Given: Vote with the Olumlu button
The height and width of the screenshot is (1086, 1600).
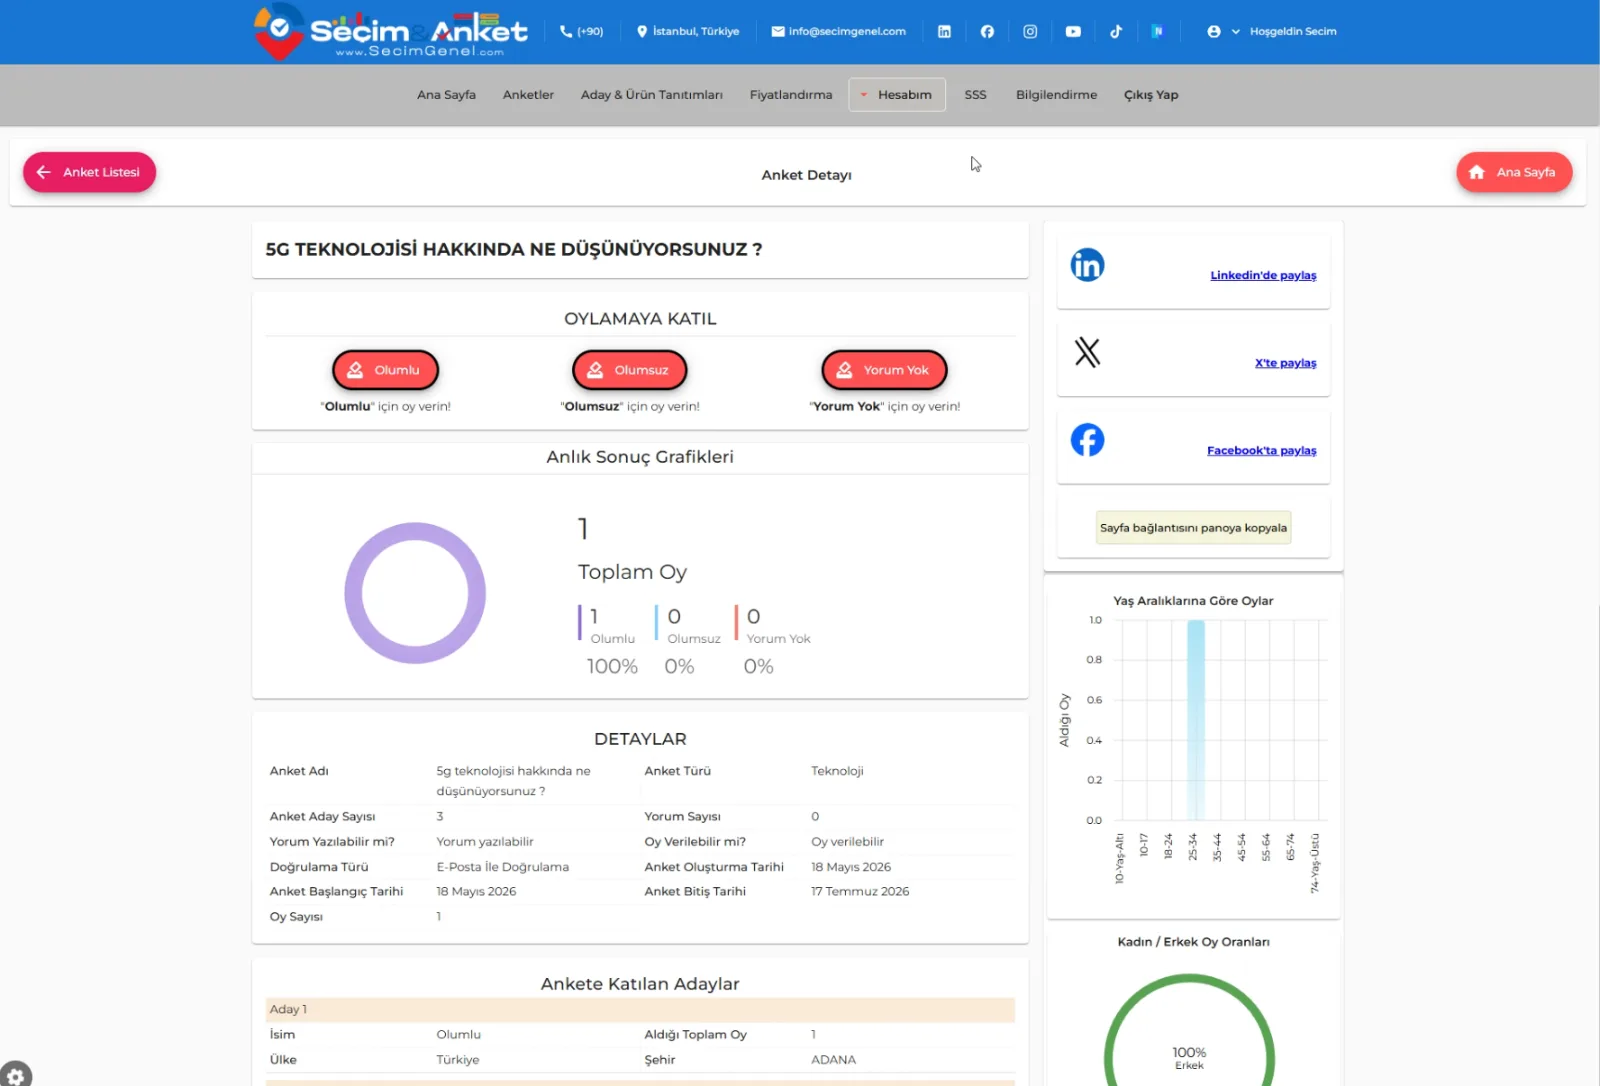Looking at the screenshot, I should point(385,370).
